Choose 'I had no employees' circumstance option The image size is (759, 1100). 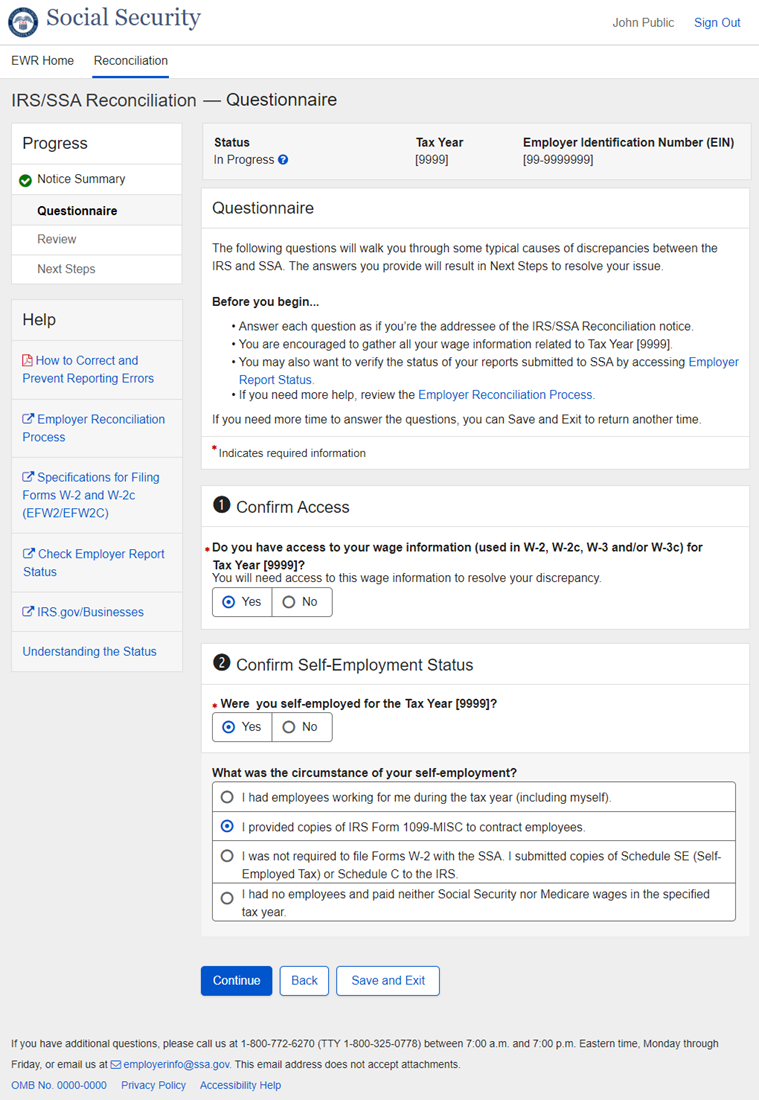coord(228,898)
